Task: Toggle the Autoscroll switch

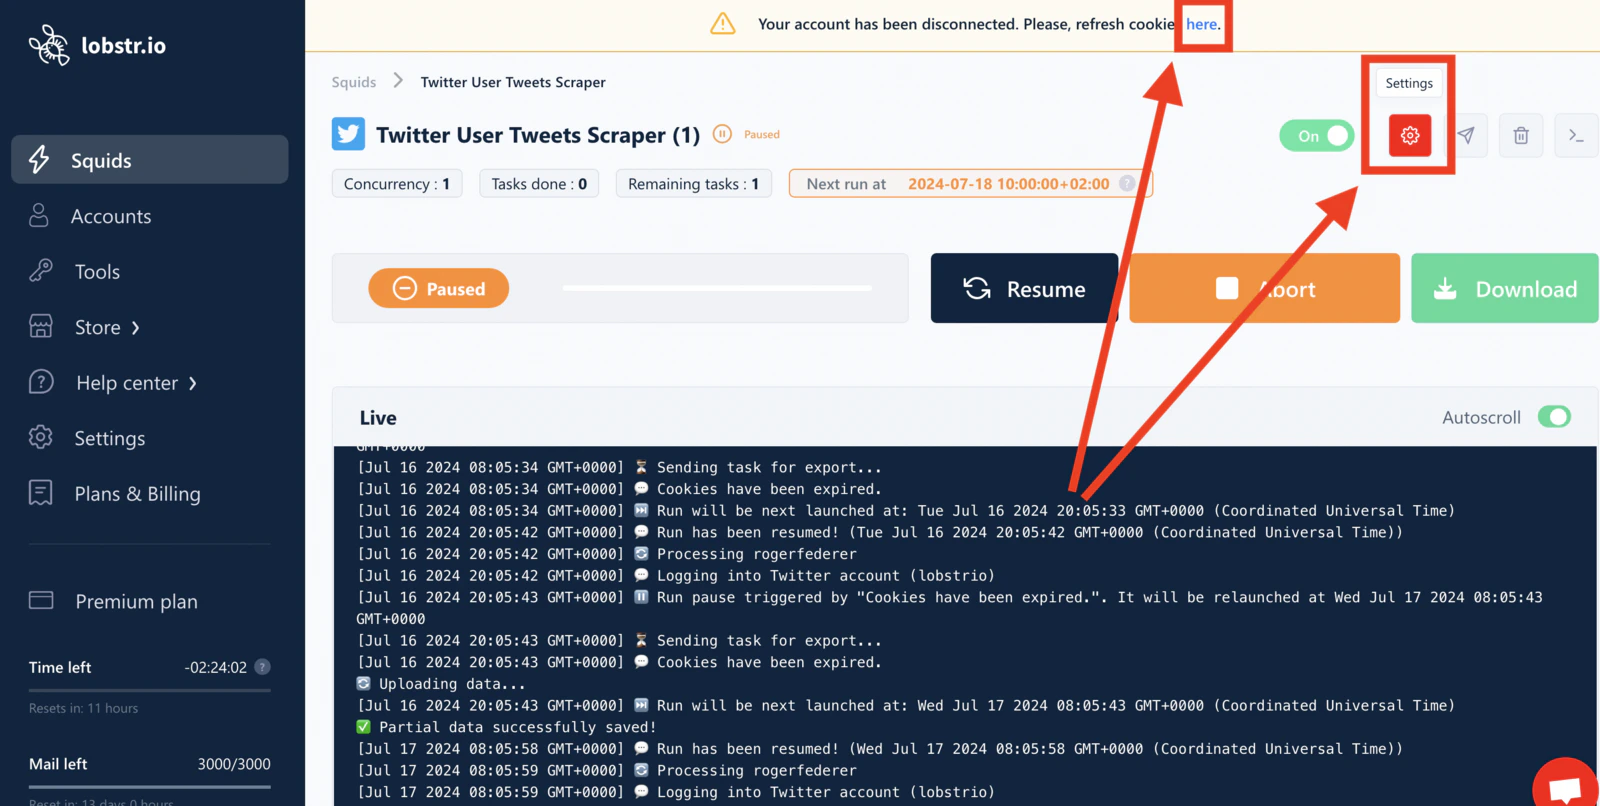Action: tap(1554, 417)
